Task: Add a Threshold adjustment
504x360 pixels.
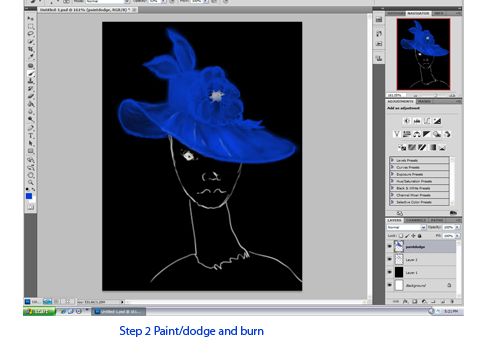Action: [x=422, y=147]
